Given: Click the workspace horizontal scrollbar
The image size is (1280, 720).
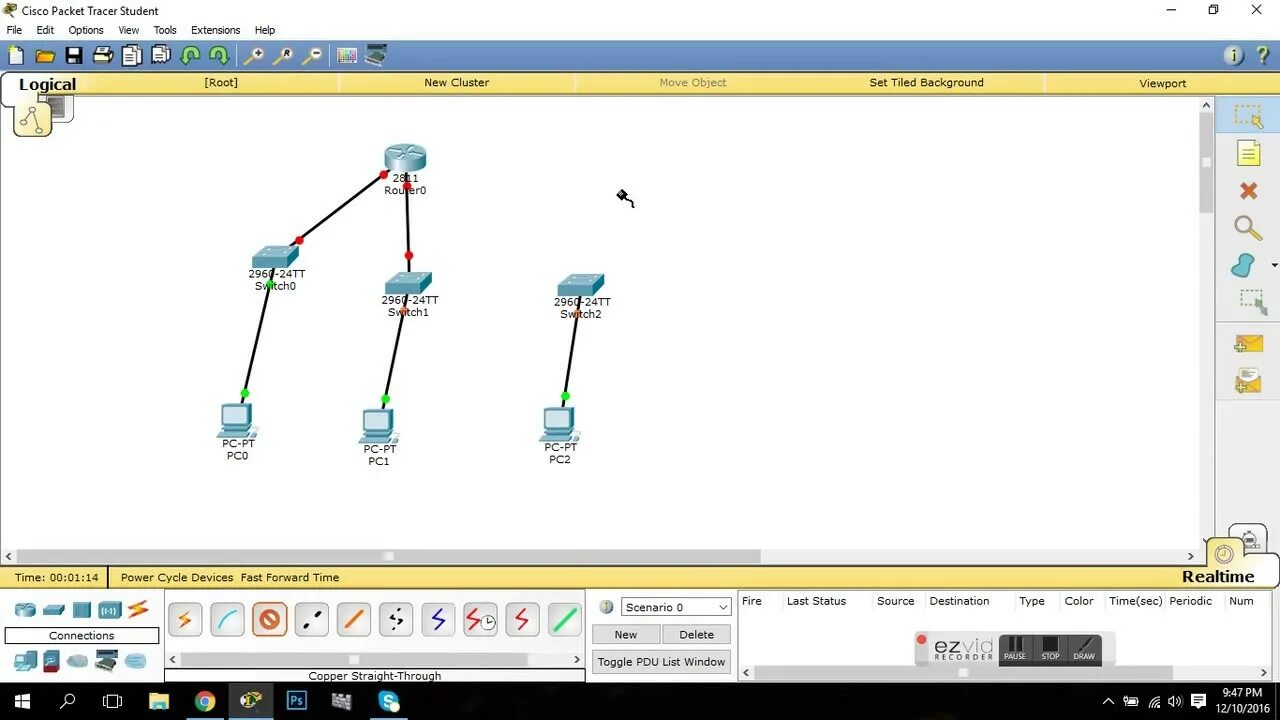Looking at the screenshot, I should pyautogui.click(x=388, y=556).
